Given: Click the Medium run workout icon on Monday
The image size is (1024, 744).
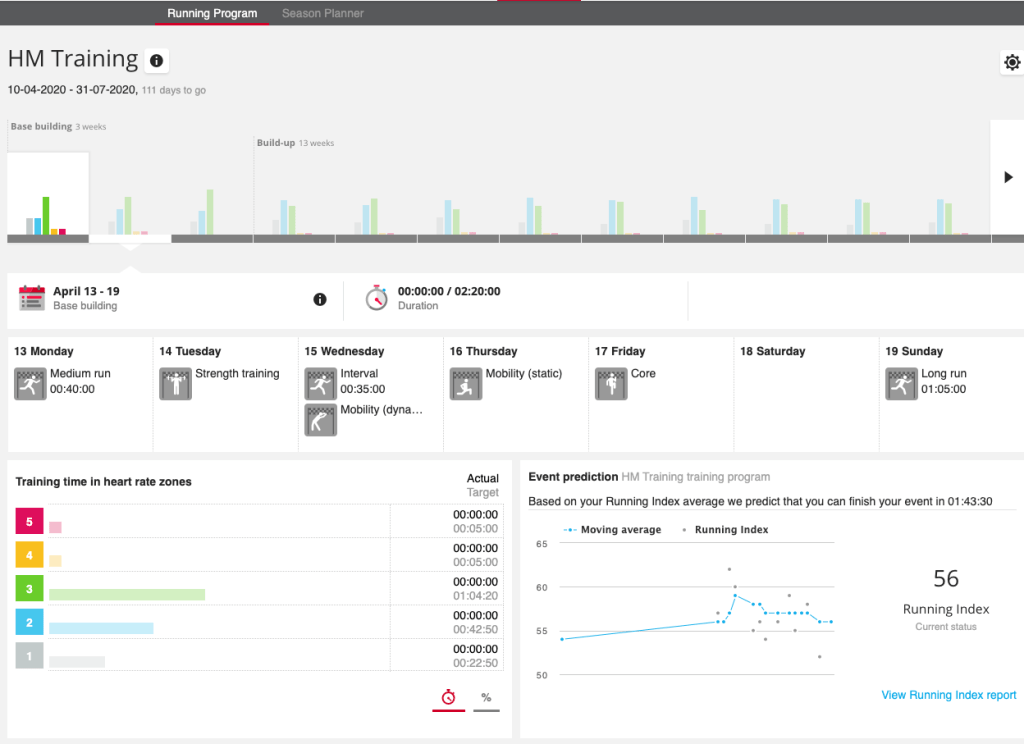Looking at the screenshot, I should (x=30, y=384).
